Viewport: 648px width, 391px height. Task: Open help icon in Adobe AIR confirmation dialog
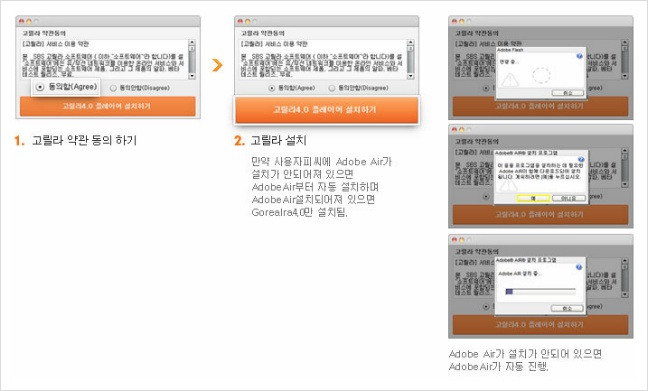(581, 160)
